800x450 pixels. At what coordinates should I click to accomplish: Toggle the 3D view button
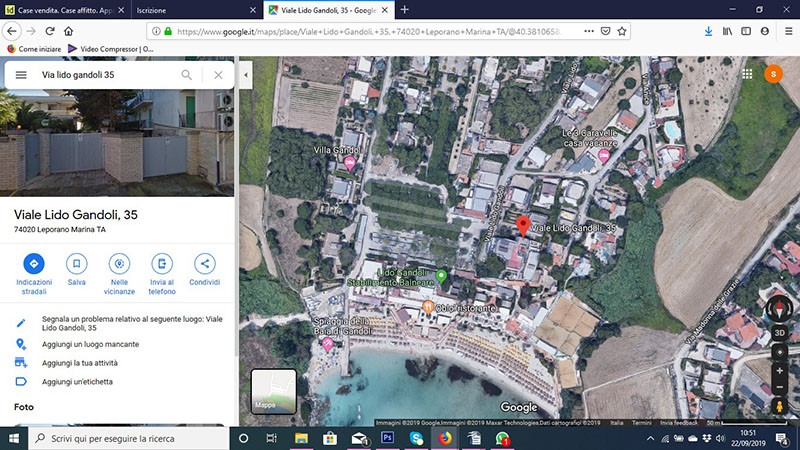[x=779, y=332]
